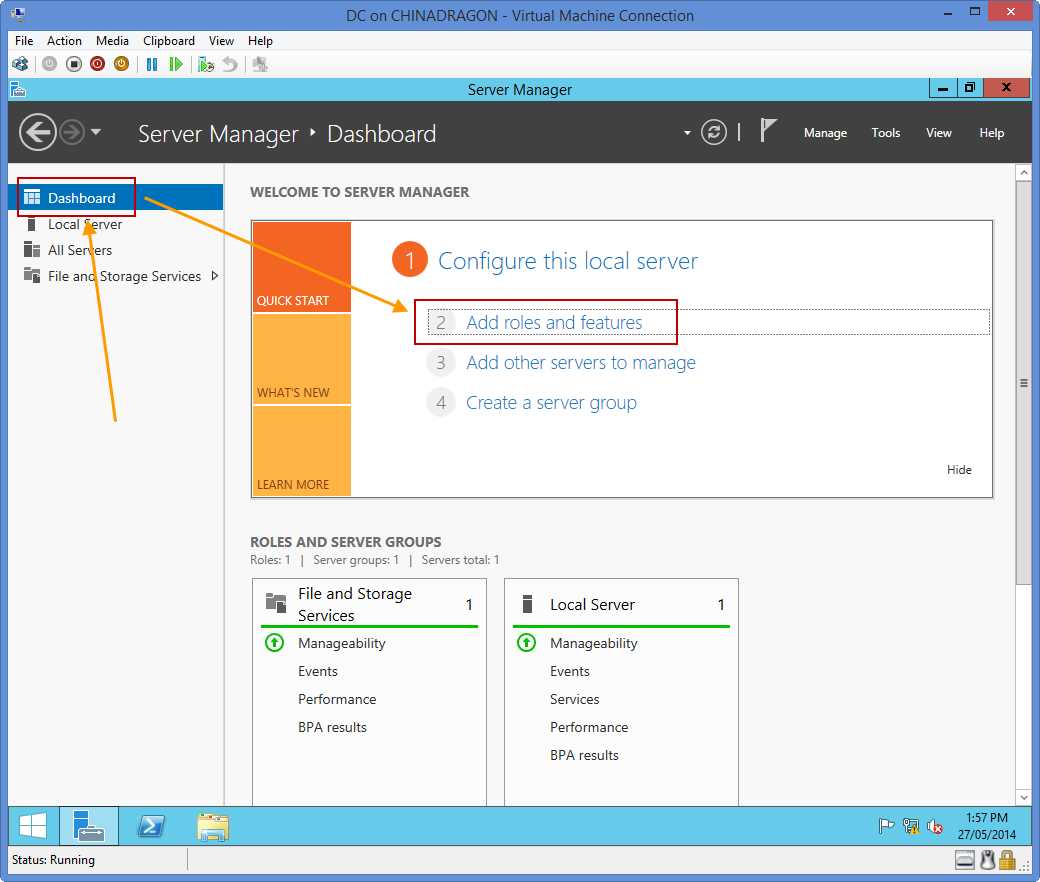This screenshot has height=882, width=1040.
Task: Expand the File and Storage Services arrow
Action: 214,276
